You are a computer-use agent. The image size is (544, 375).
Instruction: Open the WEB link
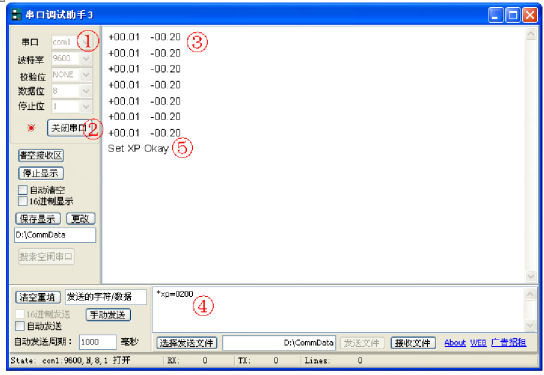(x=478, y=343)
